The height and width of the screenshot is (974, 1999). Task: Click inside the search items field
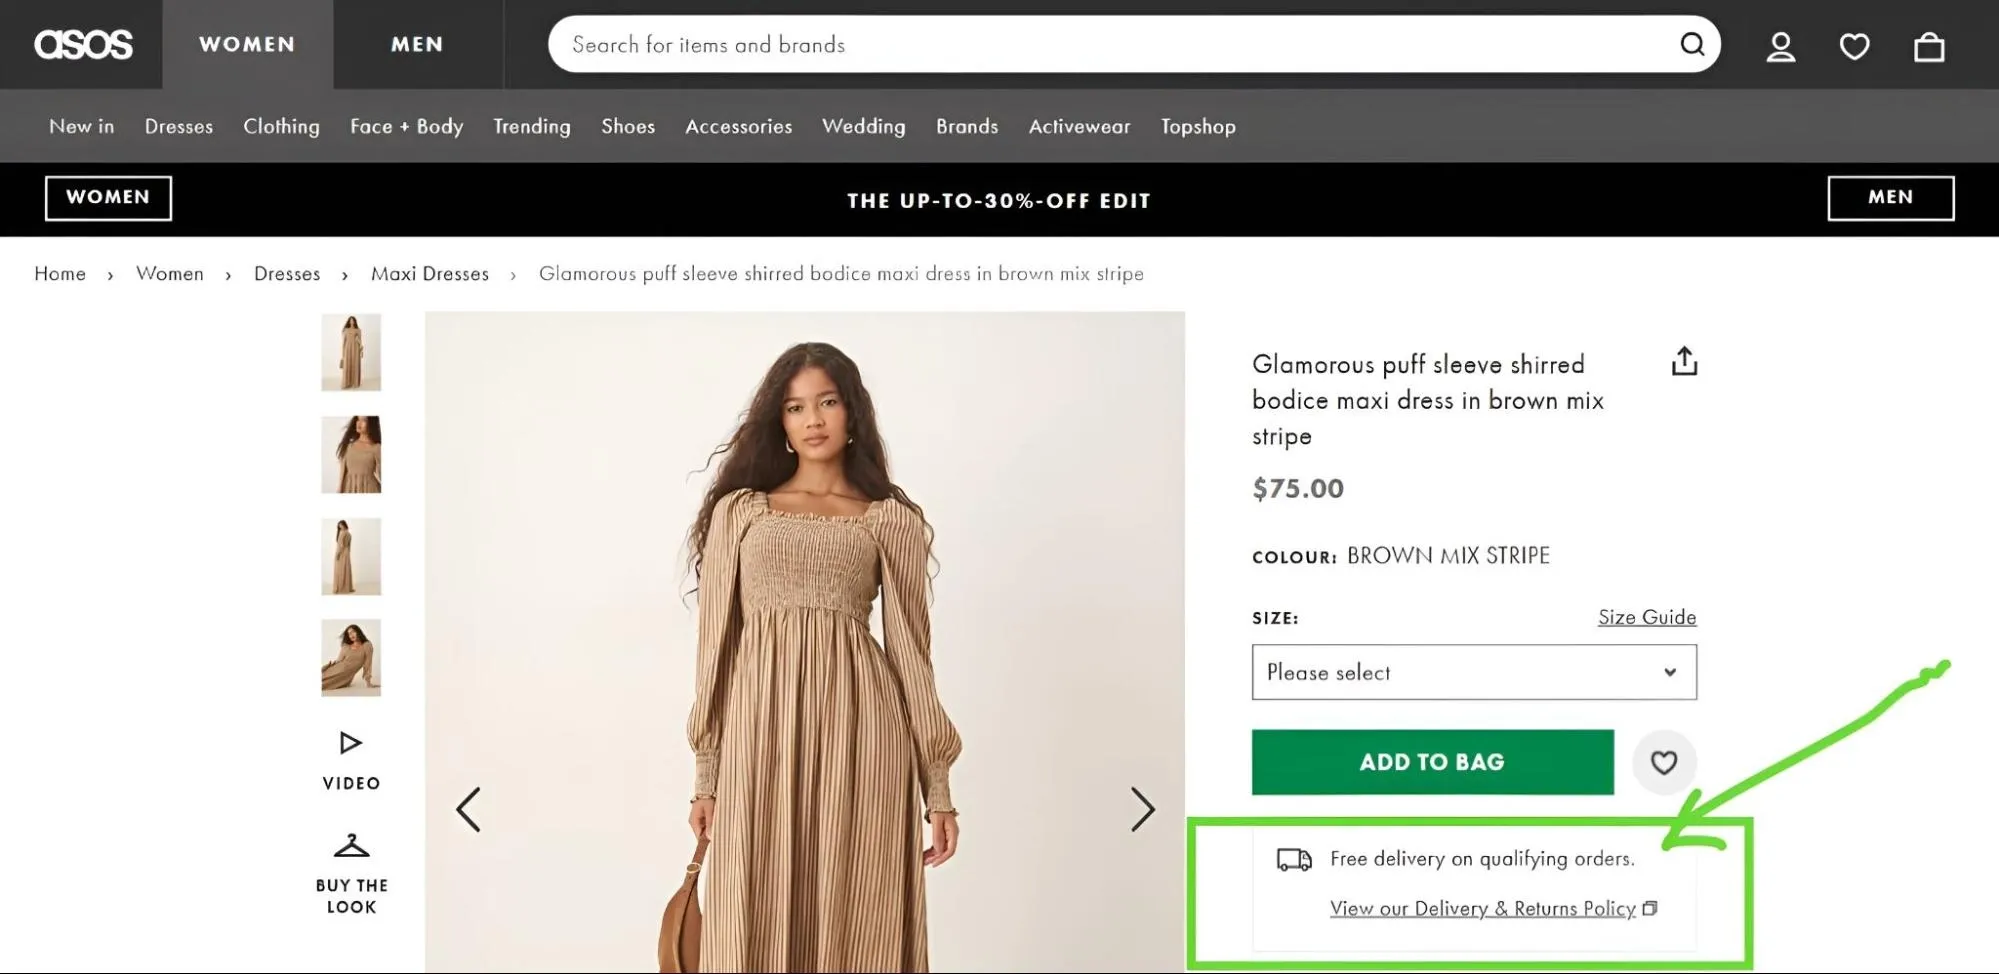(x=1100, y=44)
